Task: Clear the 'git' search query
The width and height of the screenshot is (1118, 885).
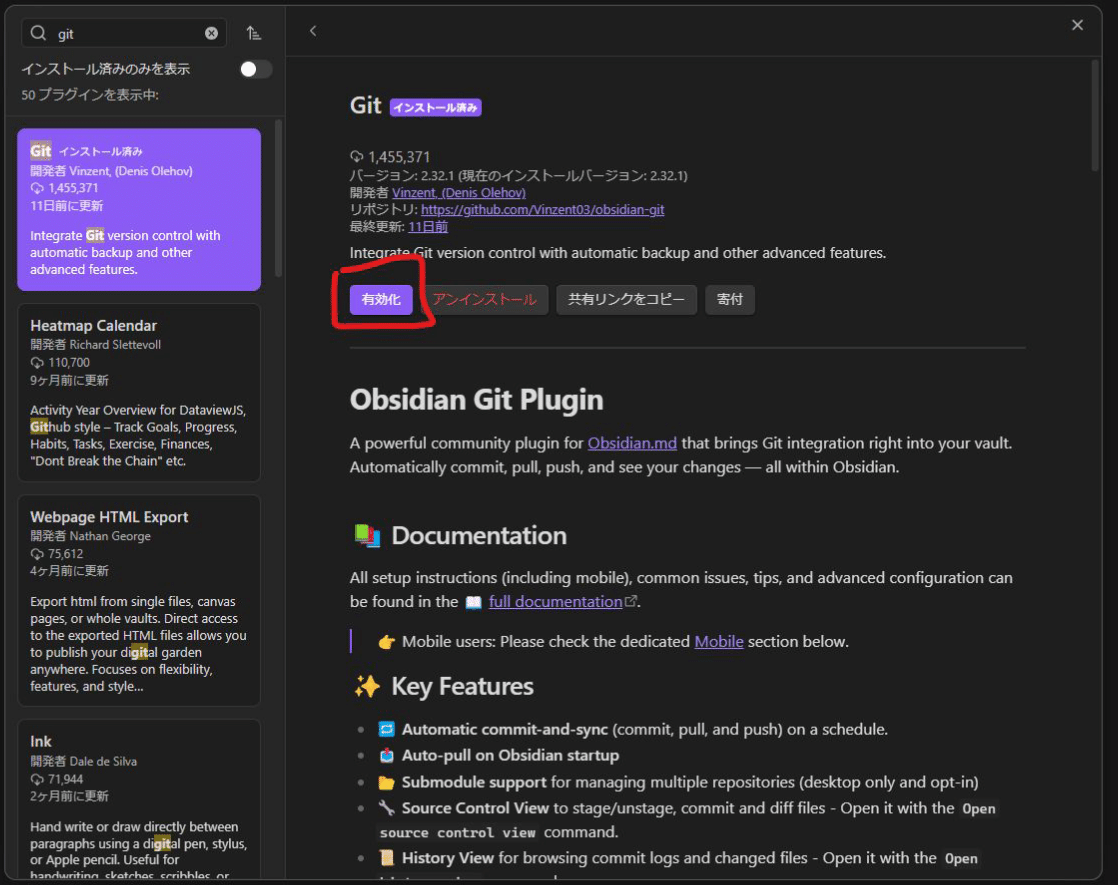Action: coord(212,34)
